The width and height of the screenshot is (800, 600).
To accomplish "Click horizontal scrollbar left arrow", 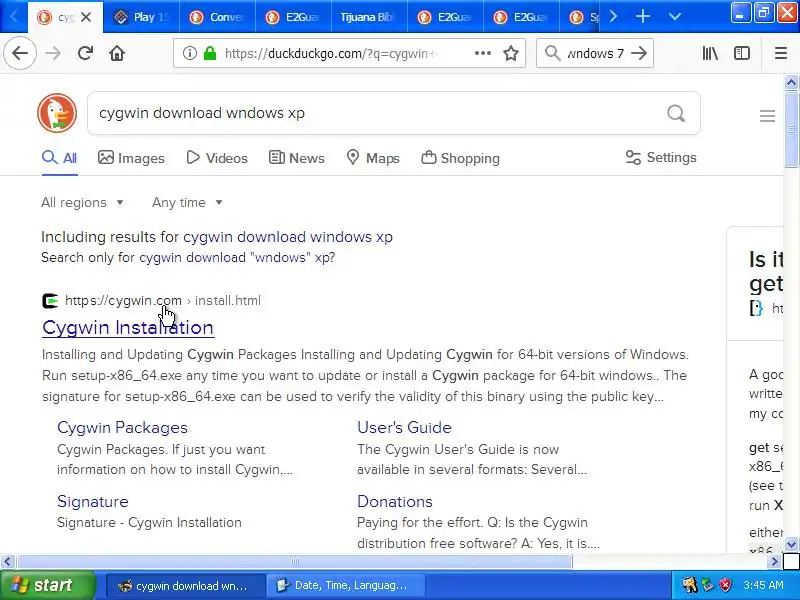I will [x=7, y=562].
